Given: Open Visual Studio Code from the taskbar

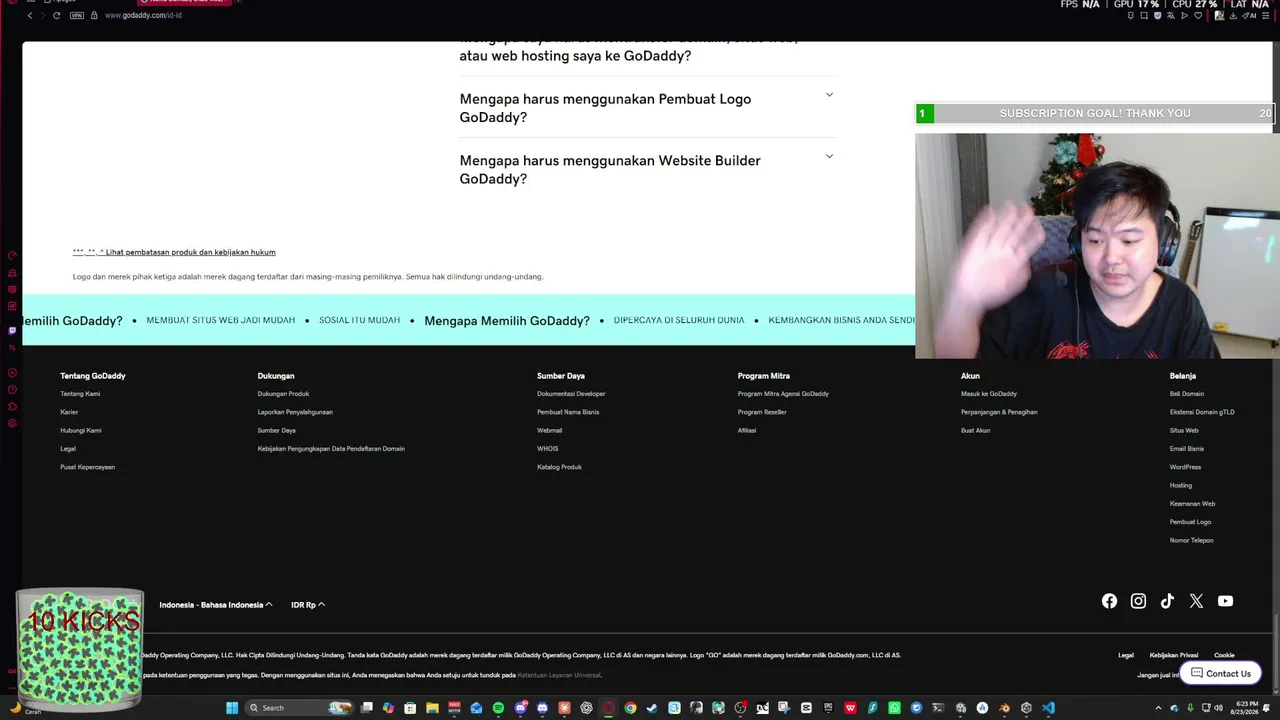Looking at the screenshot, I should 1048,708.
